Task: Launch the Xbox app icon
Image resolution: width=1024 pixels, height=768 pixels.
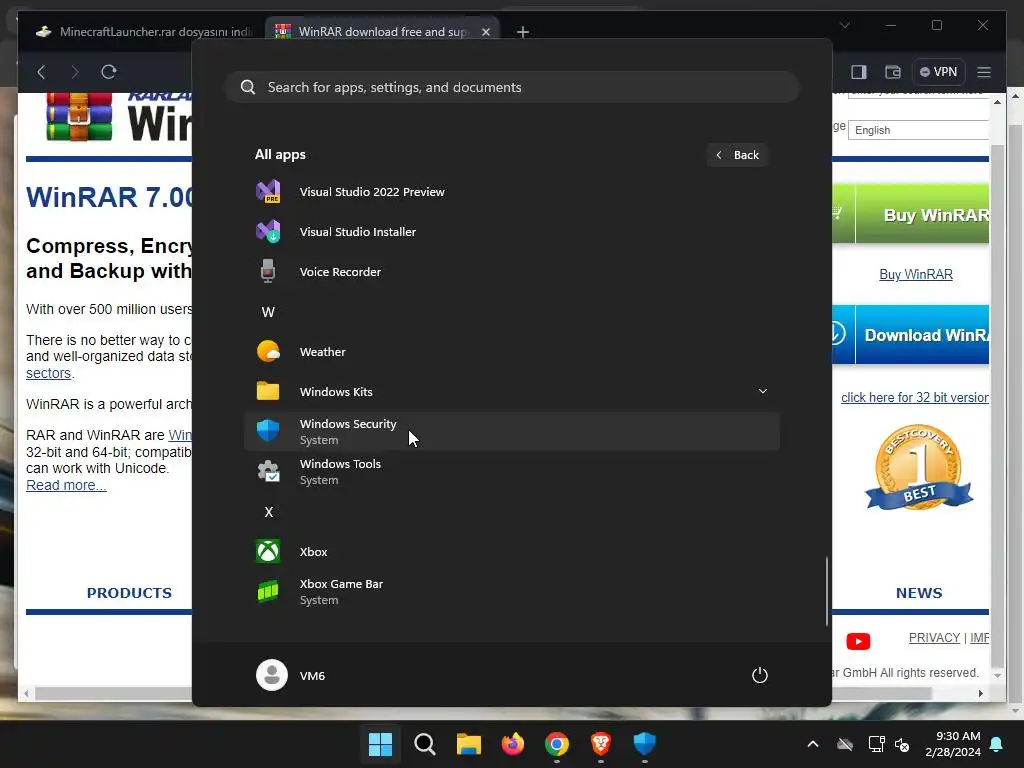Action: pyautogui.click(x=268, y=552)
